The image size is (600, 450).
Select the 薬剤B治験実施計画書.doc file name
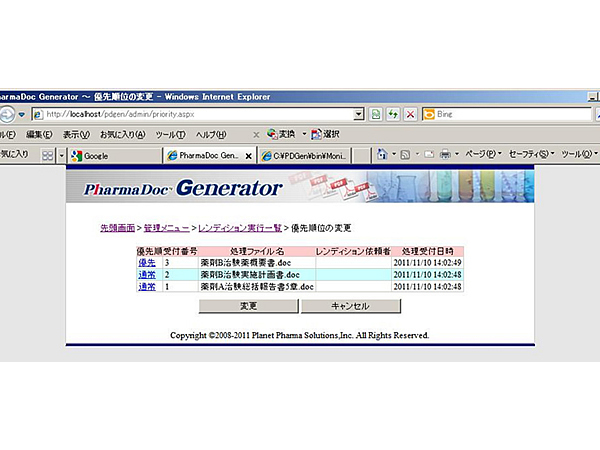point(250,275)
